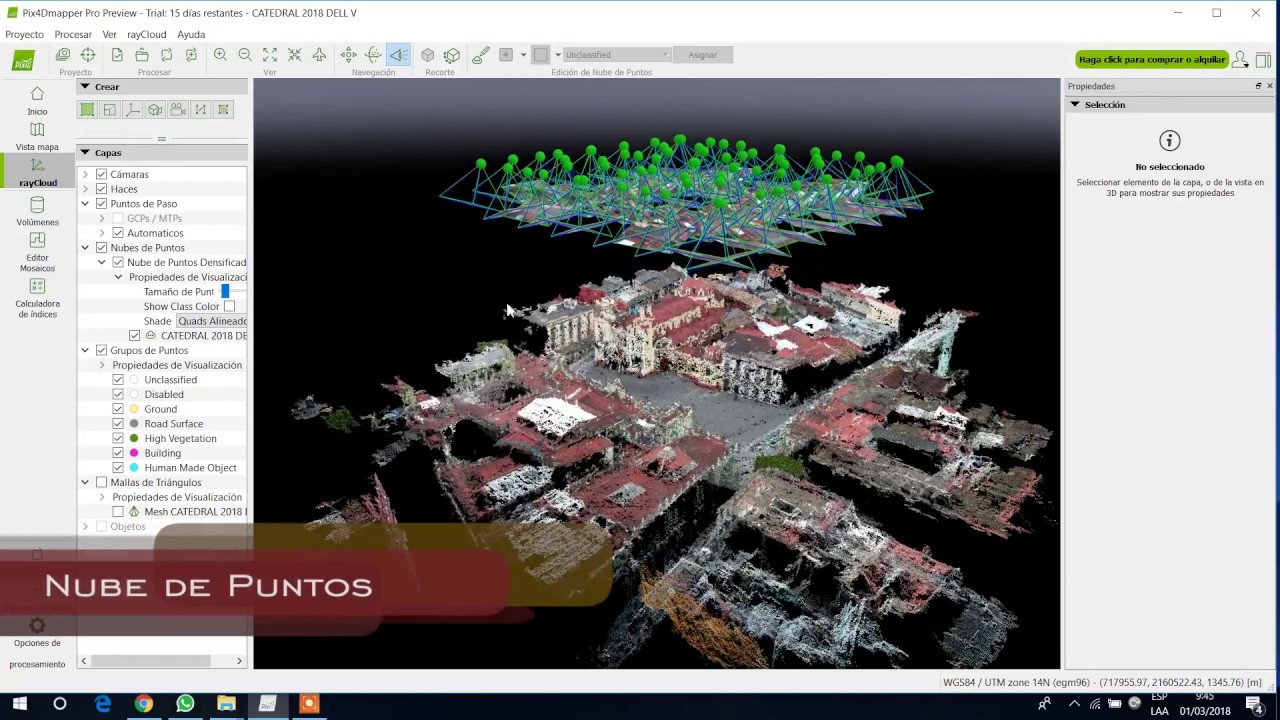Open the Shade Quads Alineados dropdown
1280x720 pixels.
pos(211,321)
